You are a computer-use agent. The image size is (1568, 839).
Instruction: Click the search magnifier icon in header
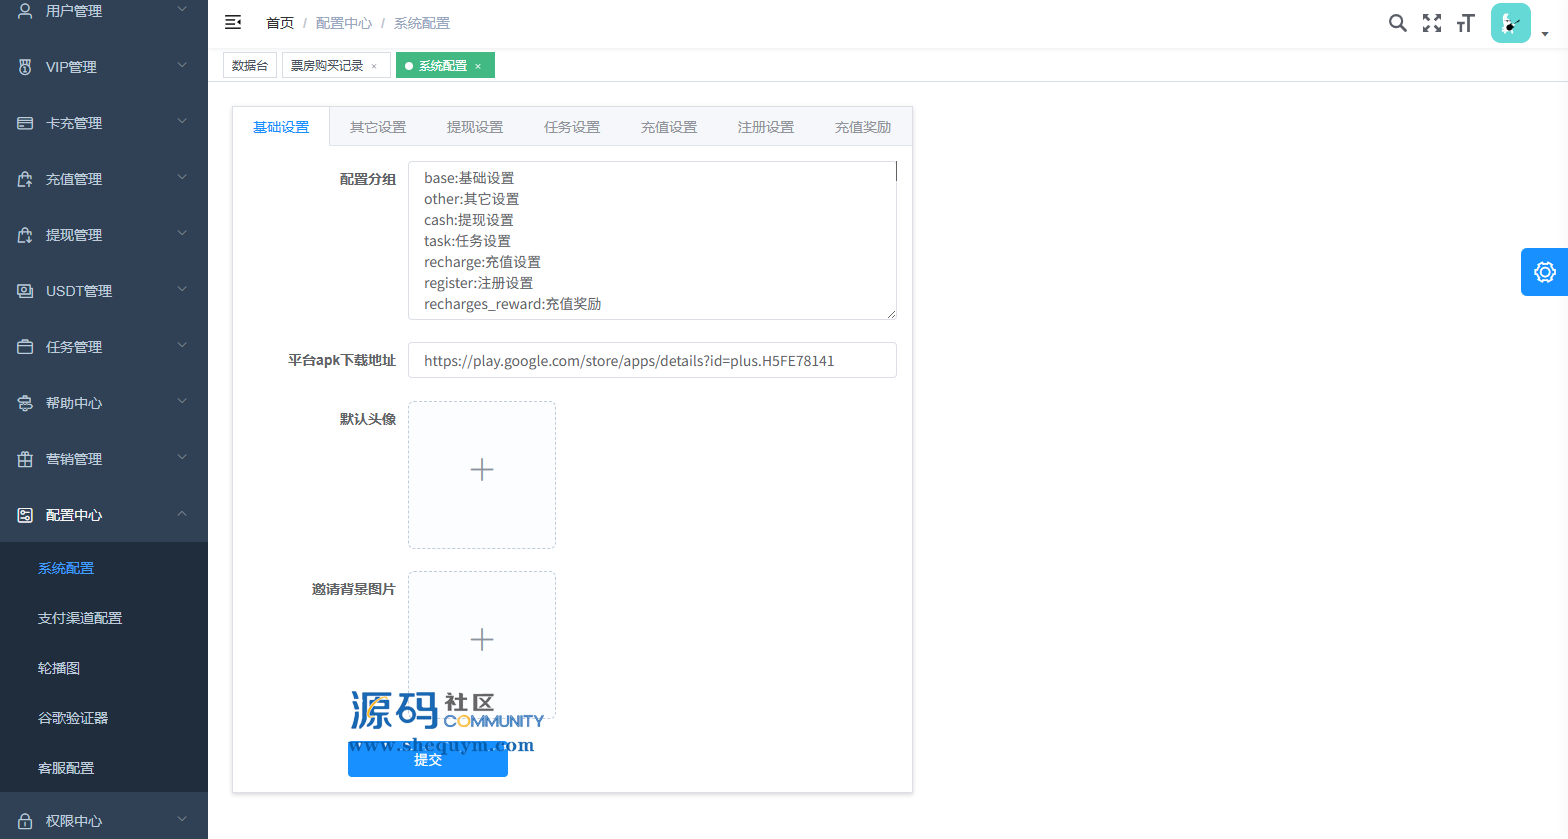tap(1397, 23)
